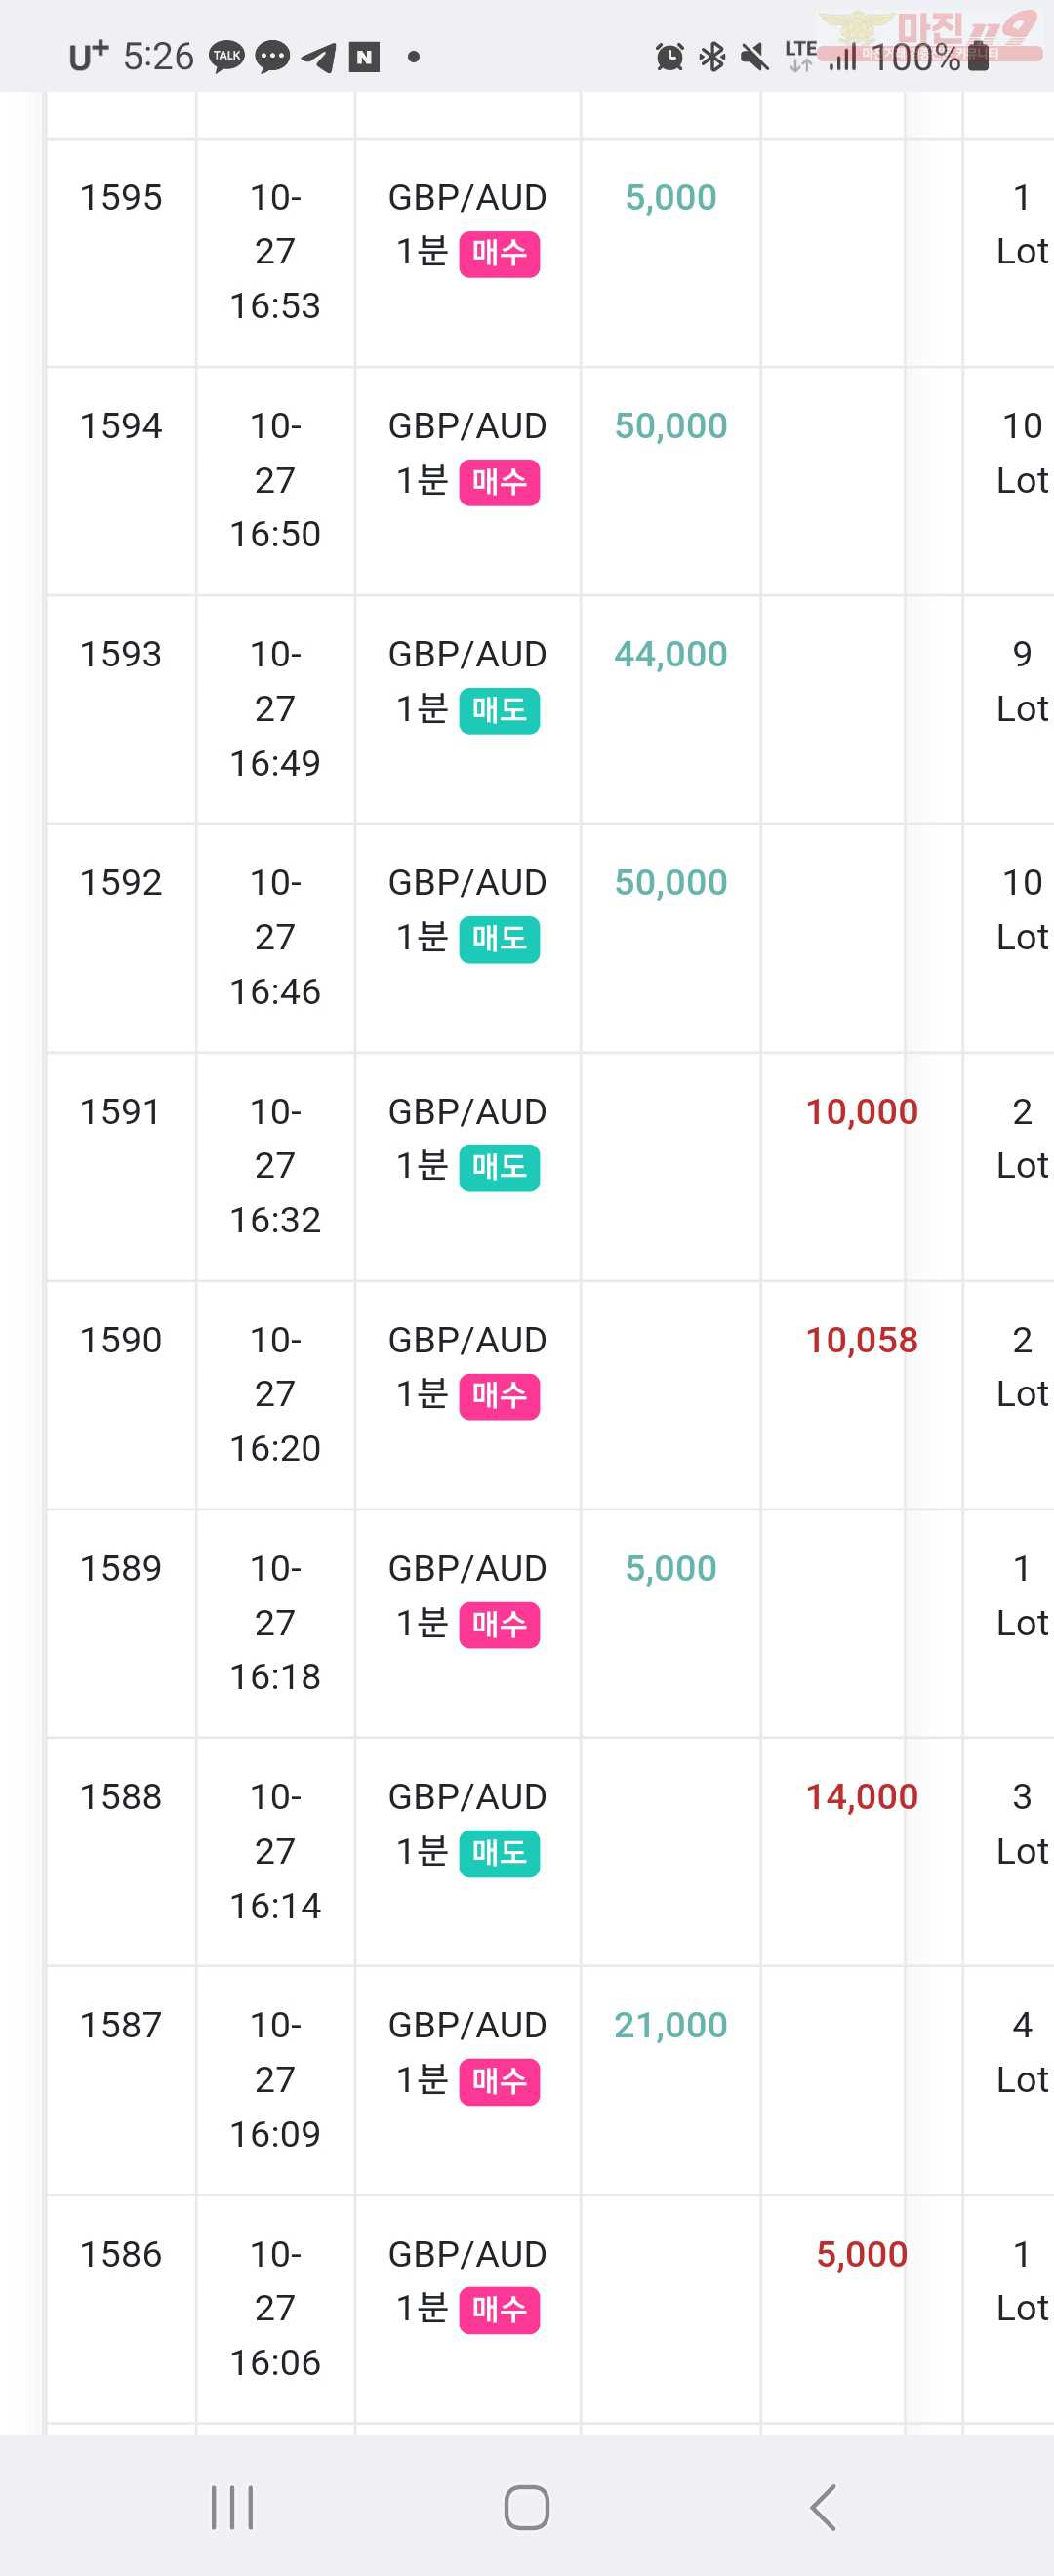Select the red 10,058 loss amount

click(862, 1340)
